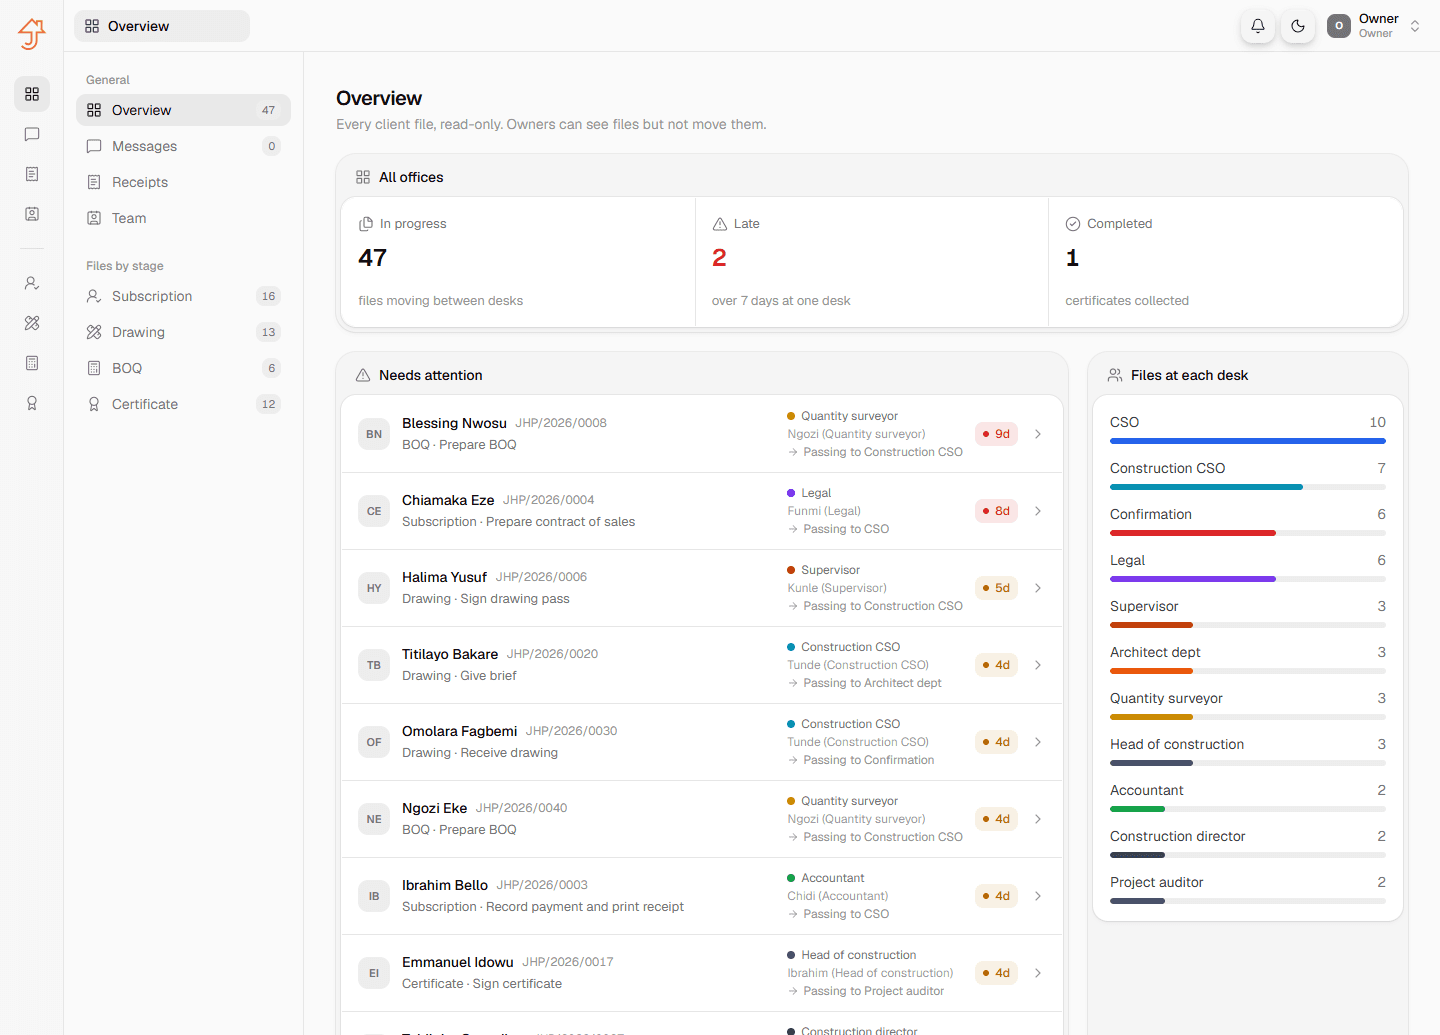Click the Completed checkmark icon
The height and width of the screenshot is (1035, 1440).
(1073, 224)
